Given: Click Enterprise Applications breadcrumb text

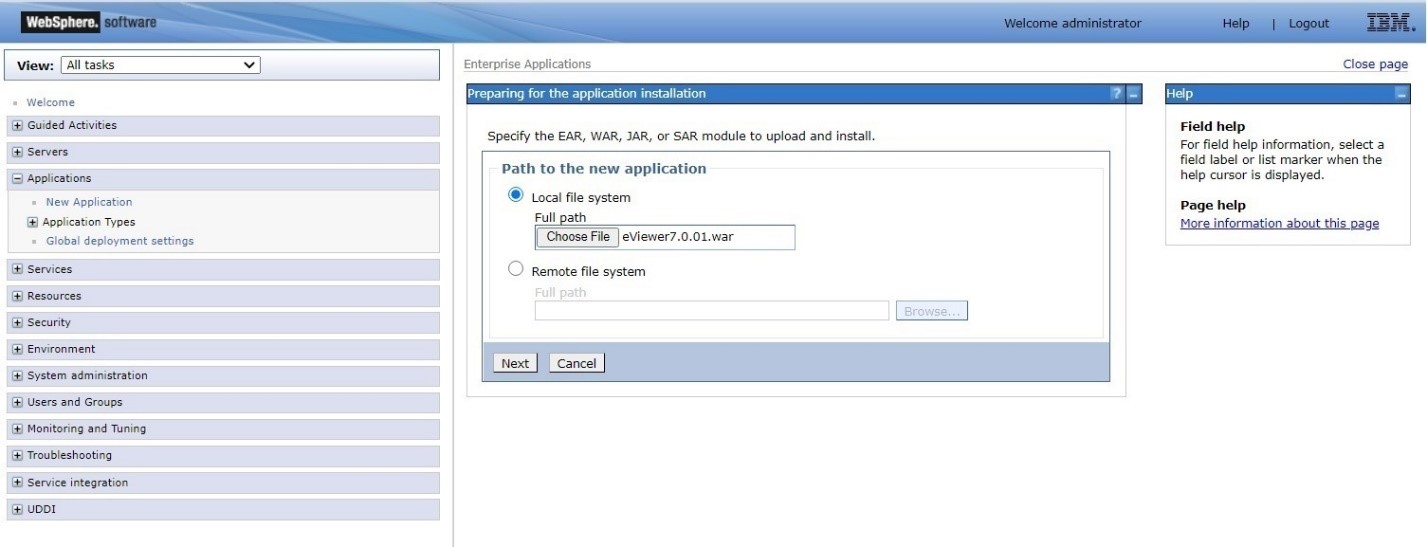Looking at the screenshot, I should click(527, 64).
